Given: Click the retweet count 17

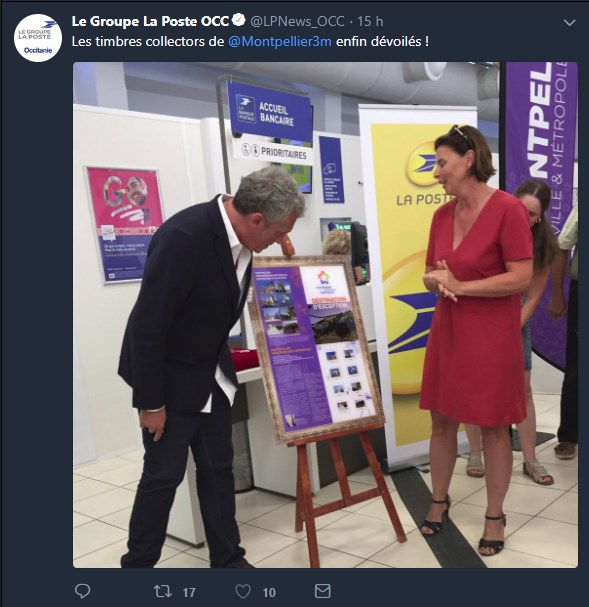Looking at the screenshot, I should tap(189, 593).
